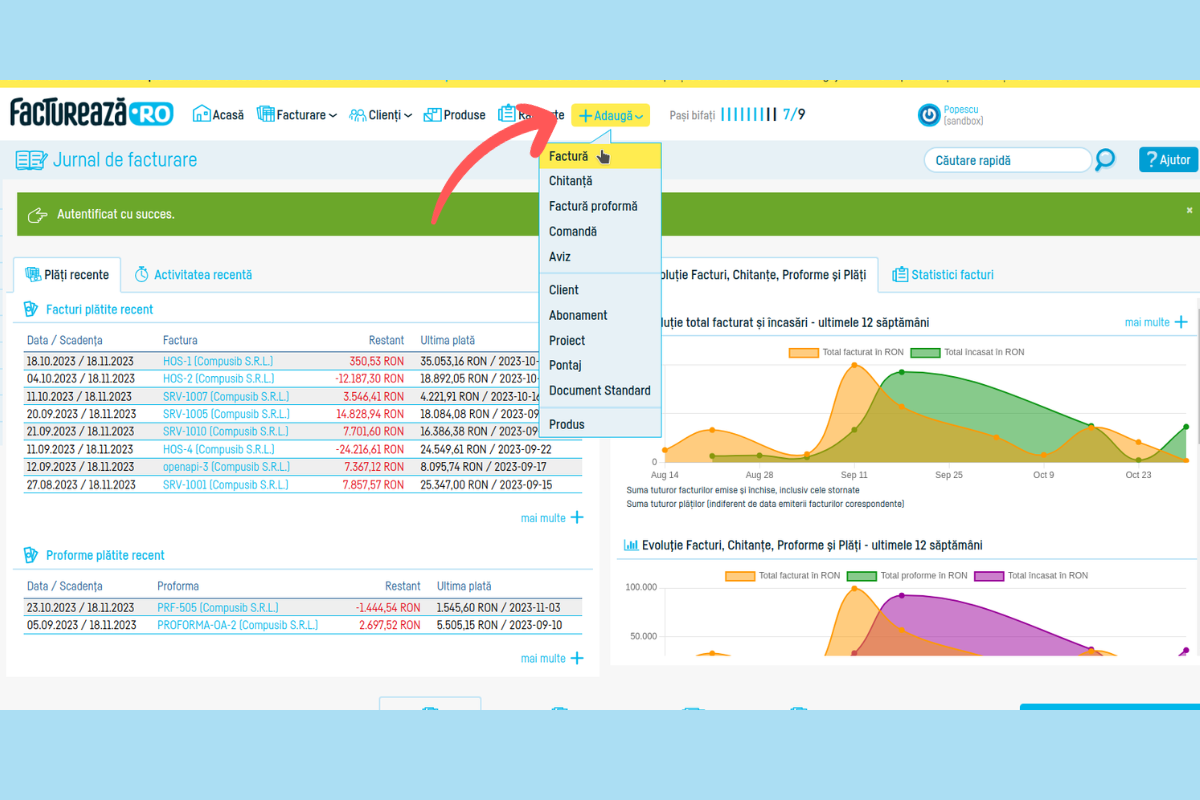Expand the Facturare dropdown menu
This screenshot has width=1200, height=800.
click(x=297, y=115)
